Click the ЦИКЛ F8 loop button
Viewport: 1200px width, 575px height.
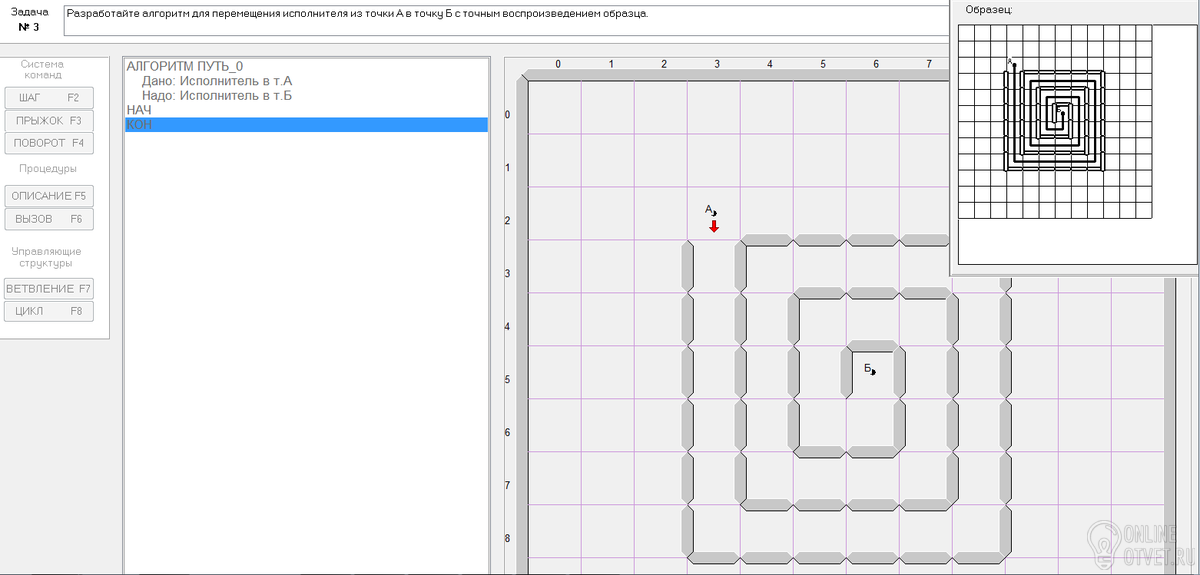coord(49,311)
